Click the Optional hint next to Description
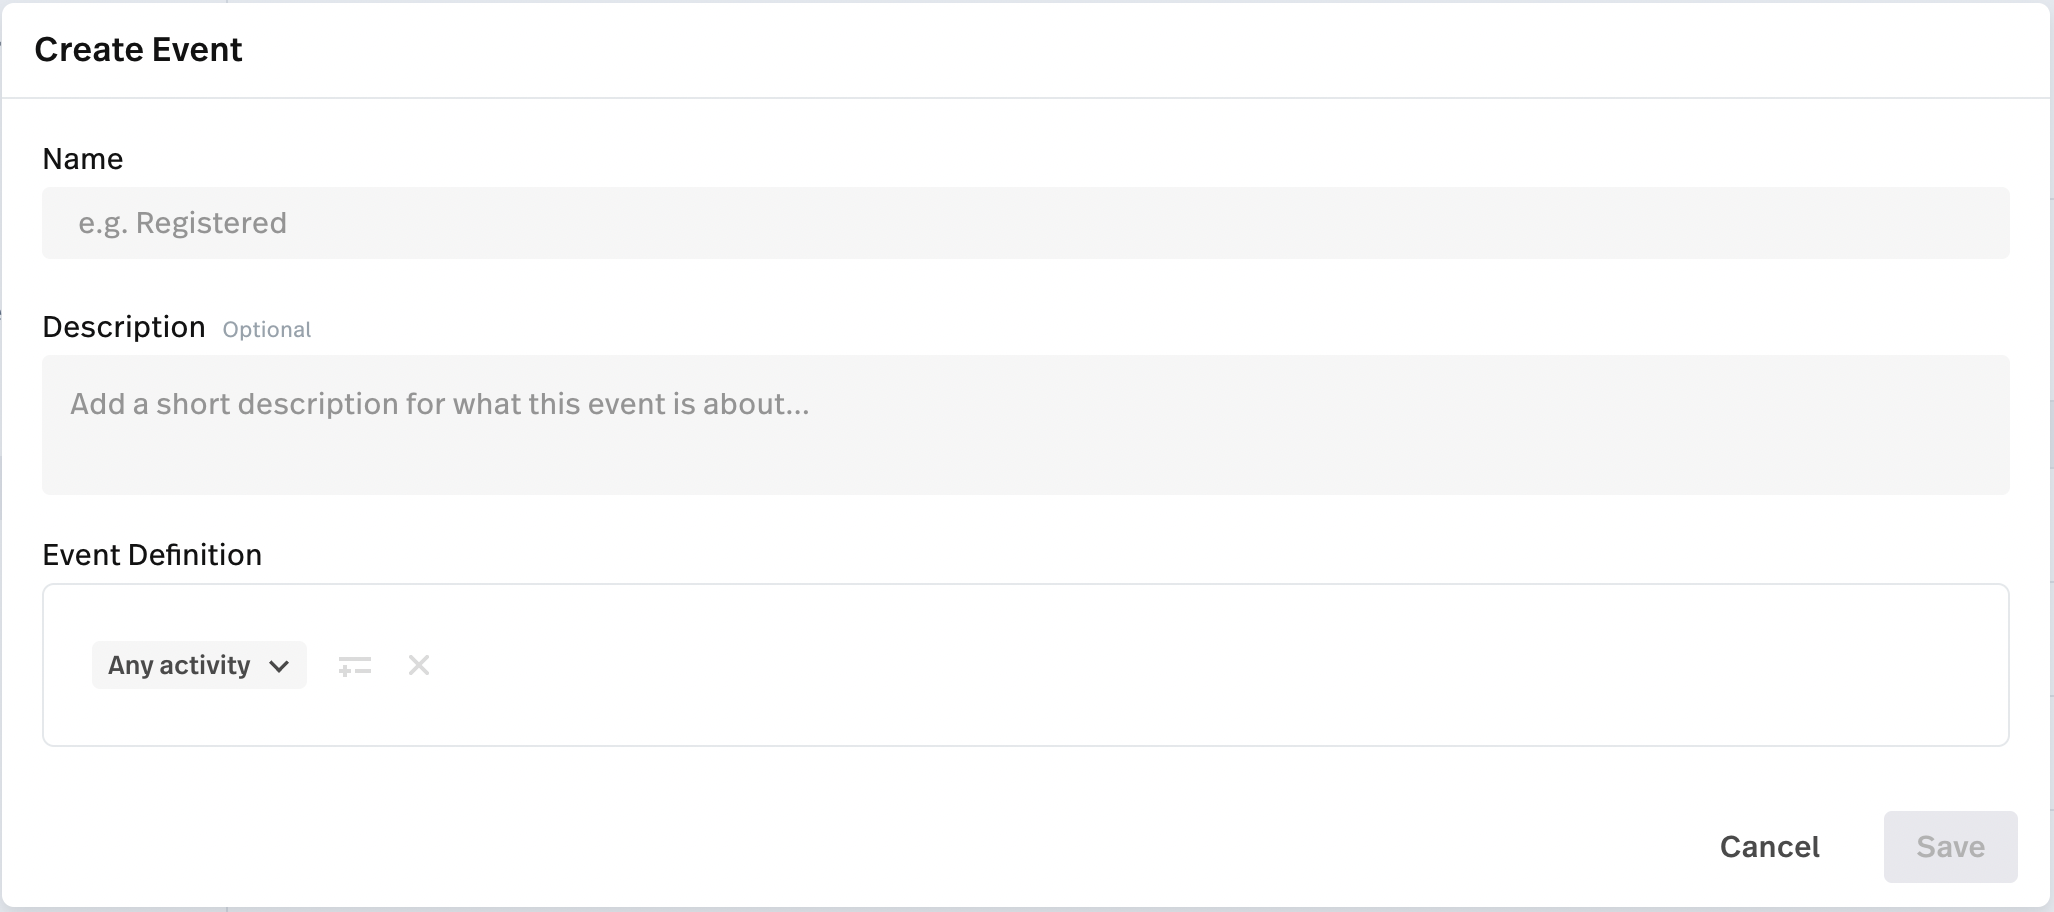Image resolution: width=2054 pixels, height=912 pixels. [x=267, y=330]
